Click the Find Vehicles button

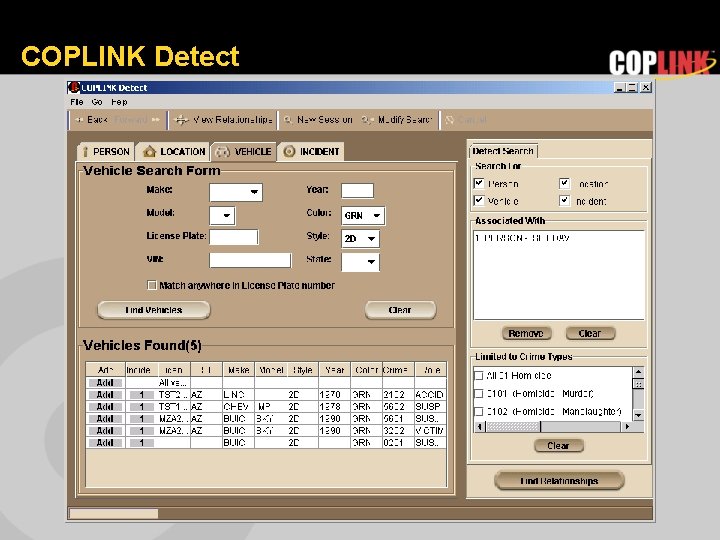pyautogui.click(x=154, y=310)
